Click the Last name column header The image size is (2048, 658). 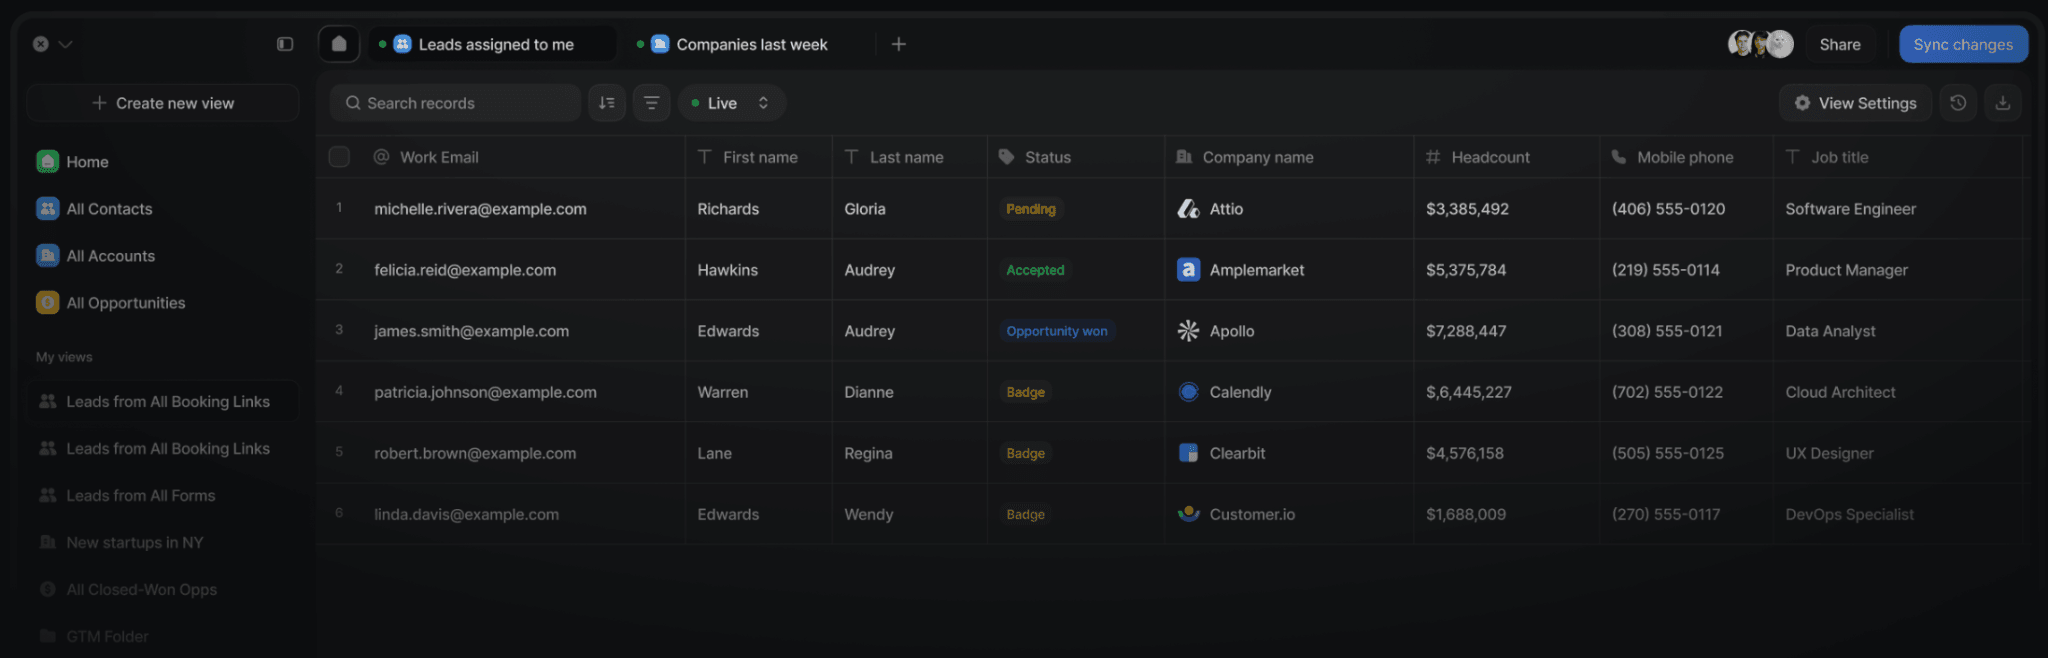coord(909,157)
